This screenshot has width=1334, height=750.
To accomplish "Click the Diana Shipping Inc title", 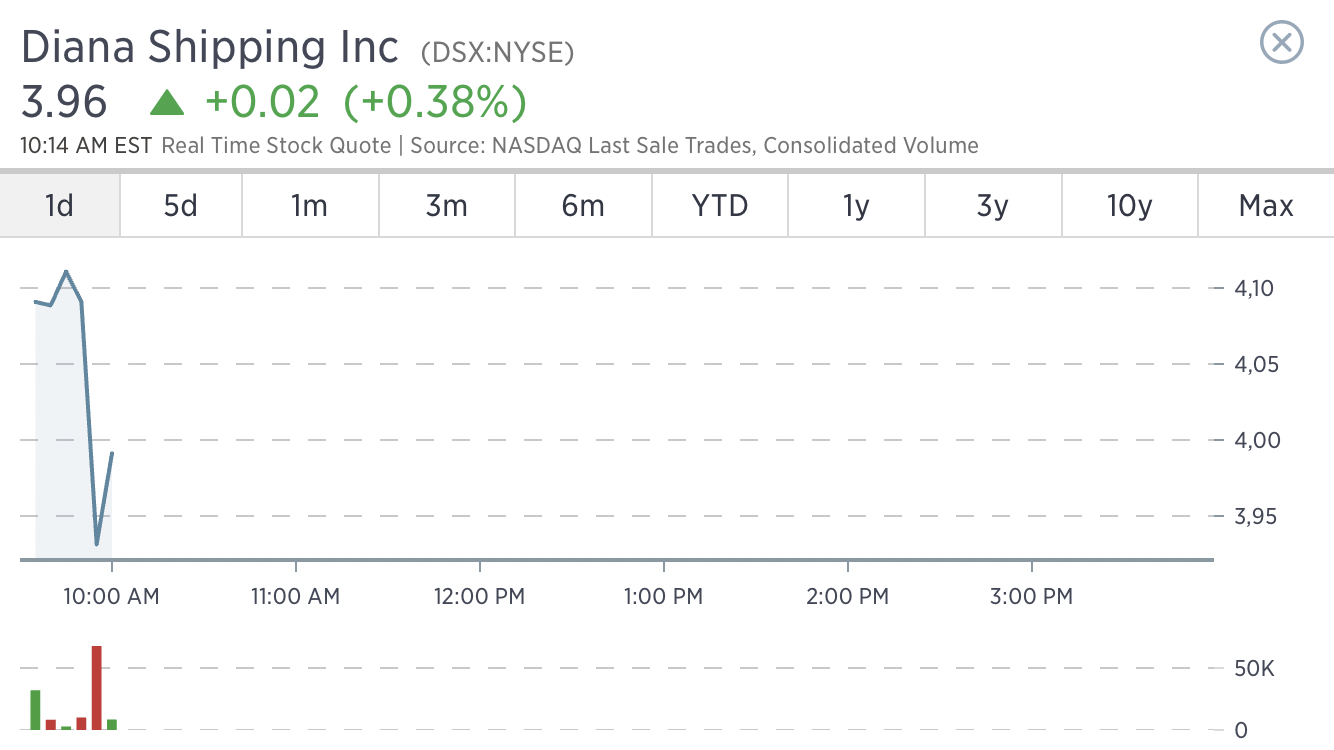I will [210, 47].
